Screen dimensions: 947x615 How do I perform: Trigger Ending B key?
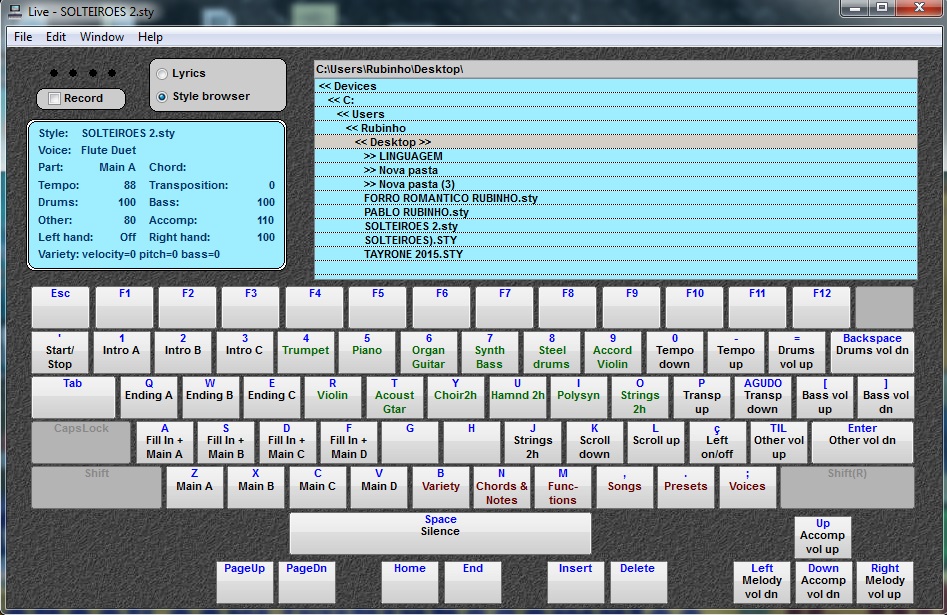pos(210,397)
